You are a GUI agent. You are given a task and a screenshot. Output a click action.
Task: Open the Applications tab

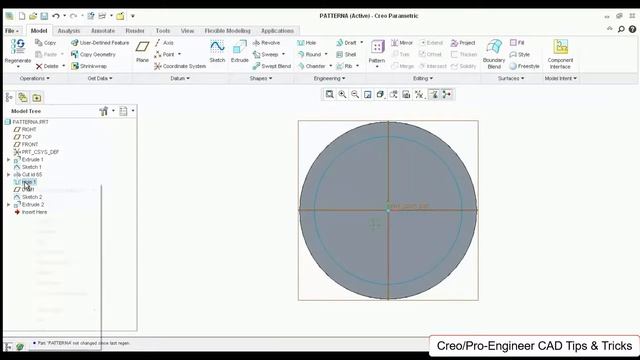click(x=277, y=31)
